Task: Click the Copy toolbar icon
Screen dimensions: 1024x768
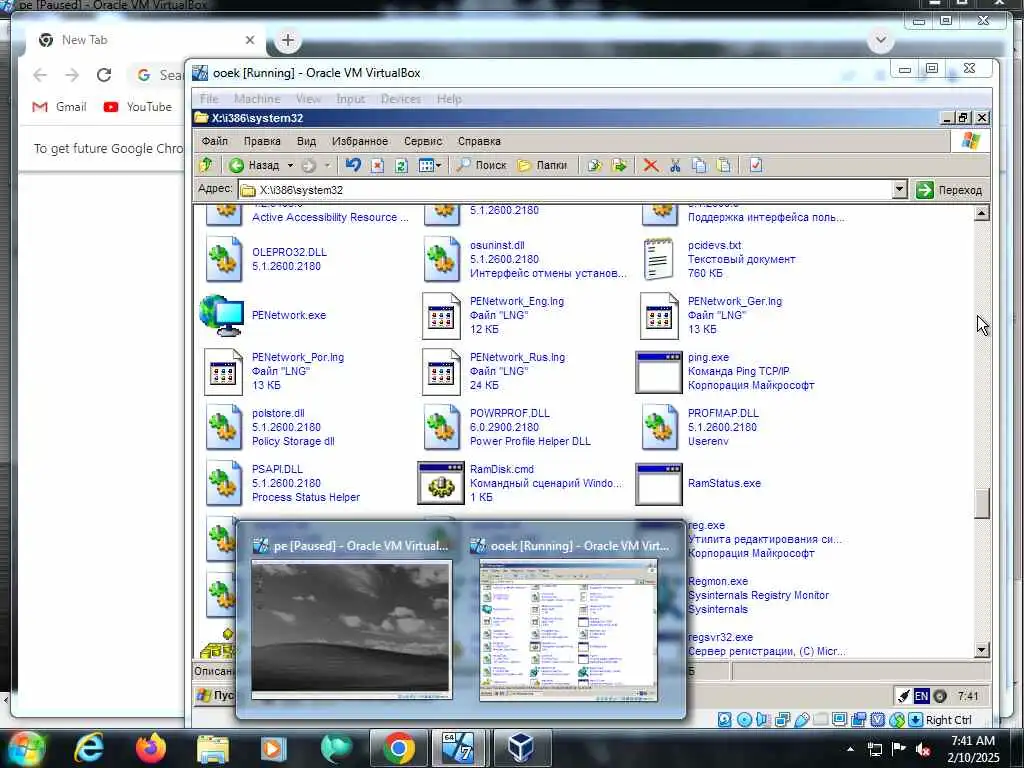Action: point(699,165)
